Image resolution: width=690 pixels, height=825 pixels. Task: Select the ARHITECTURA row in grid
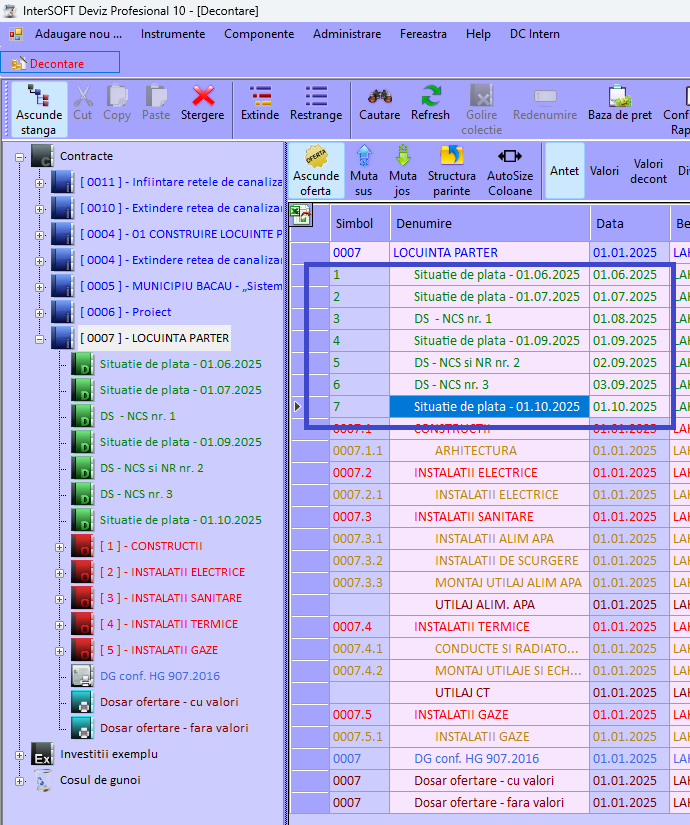[x=475, y=450]
